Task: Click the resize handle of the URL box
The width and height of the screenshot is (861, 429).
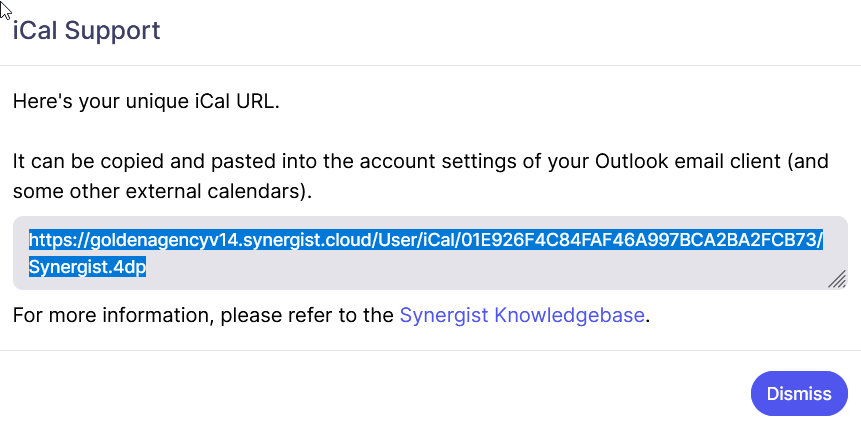Action: point(837,281)
